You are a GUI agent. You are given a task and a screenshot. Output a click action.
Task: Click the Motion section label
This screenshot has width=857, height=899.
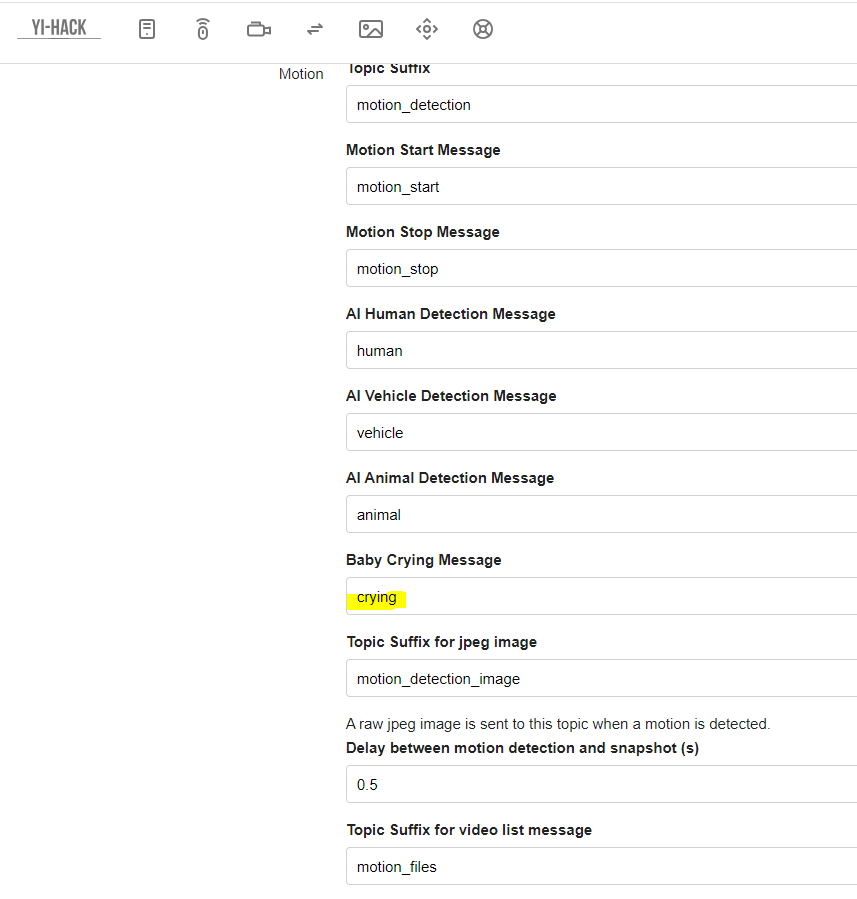301,74
